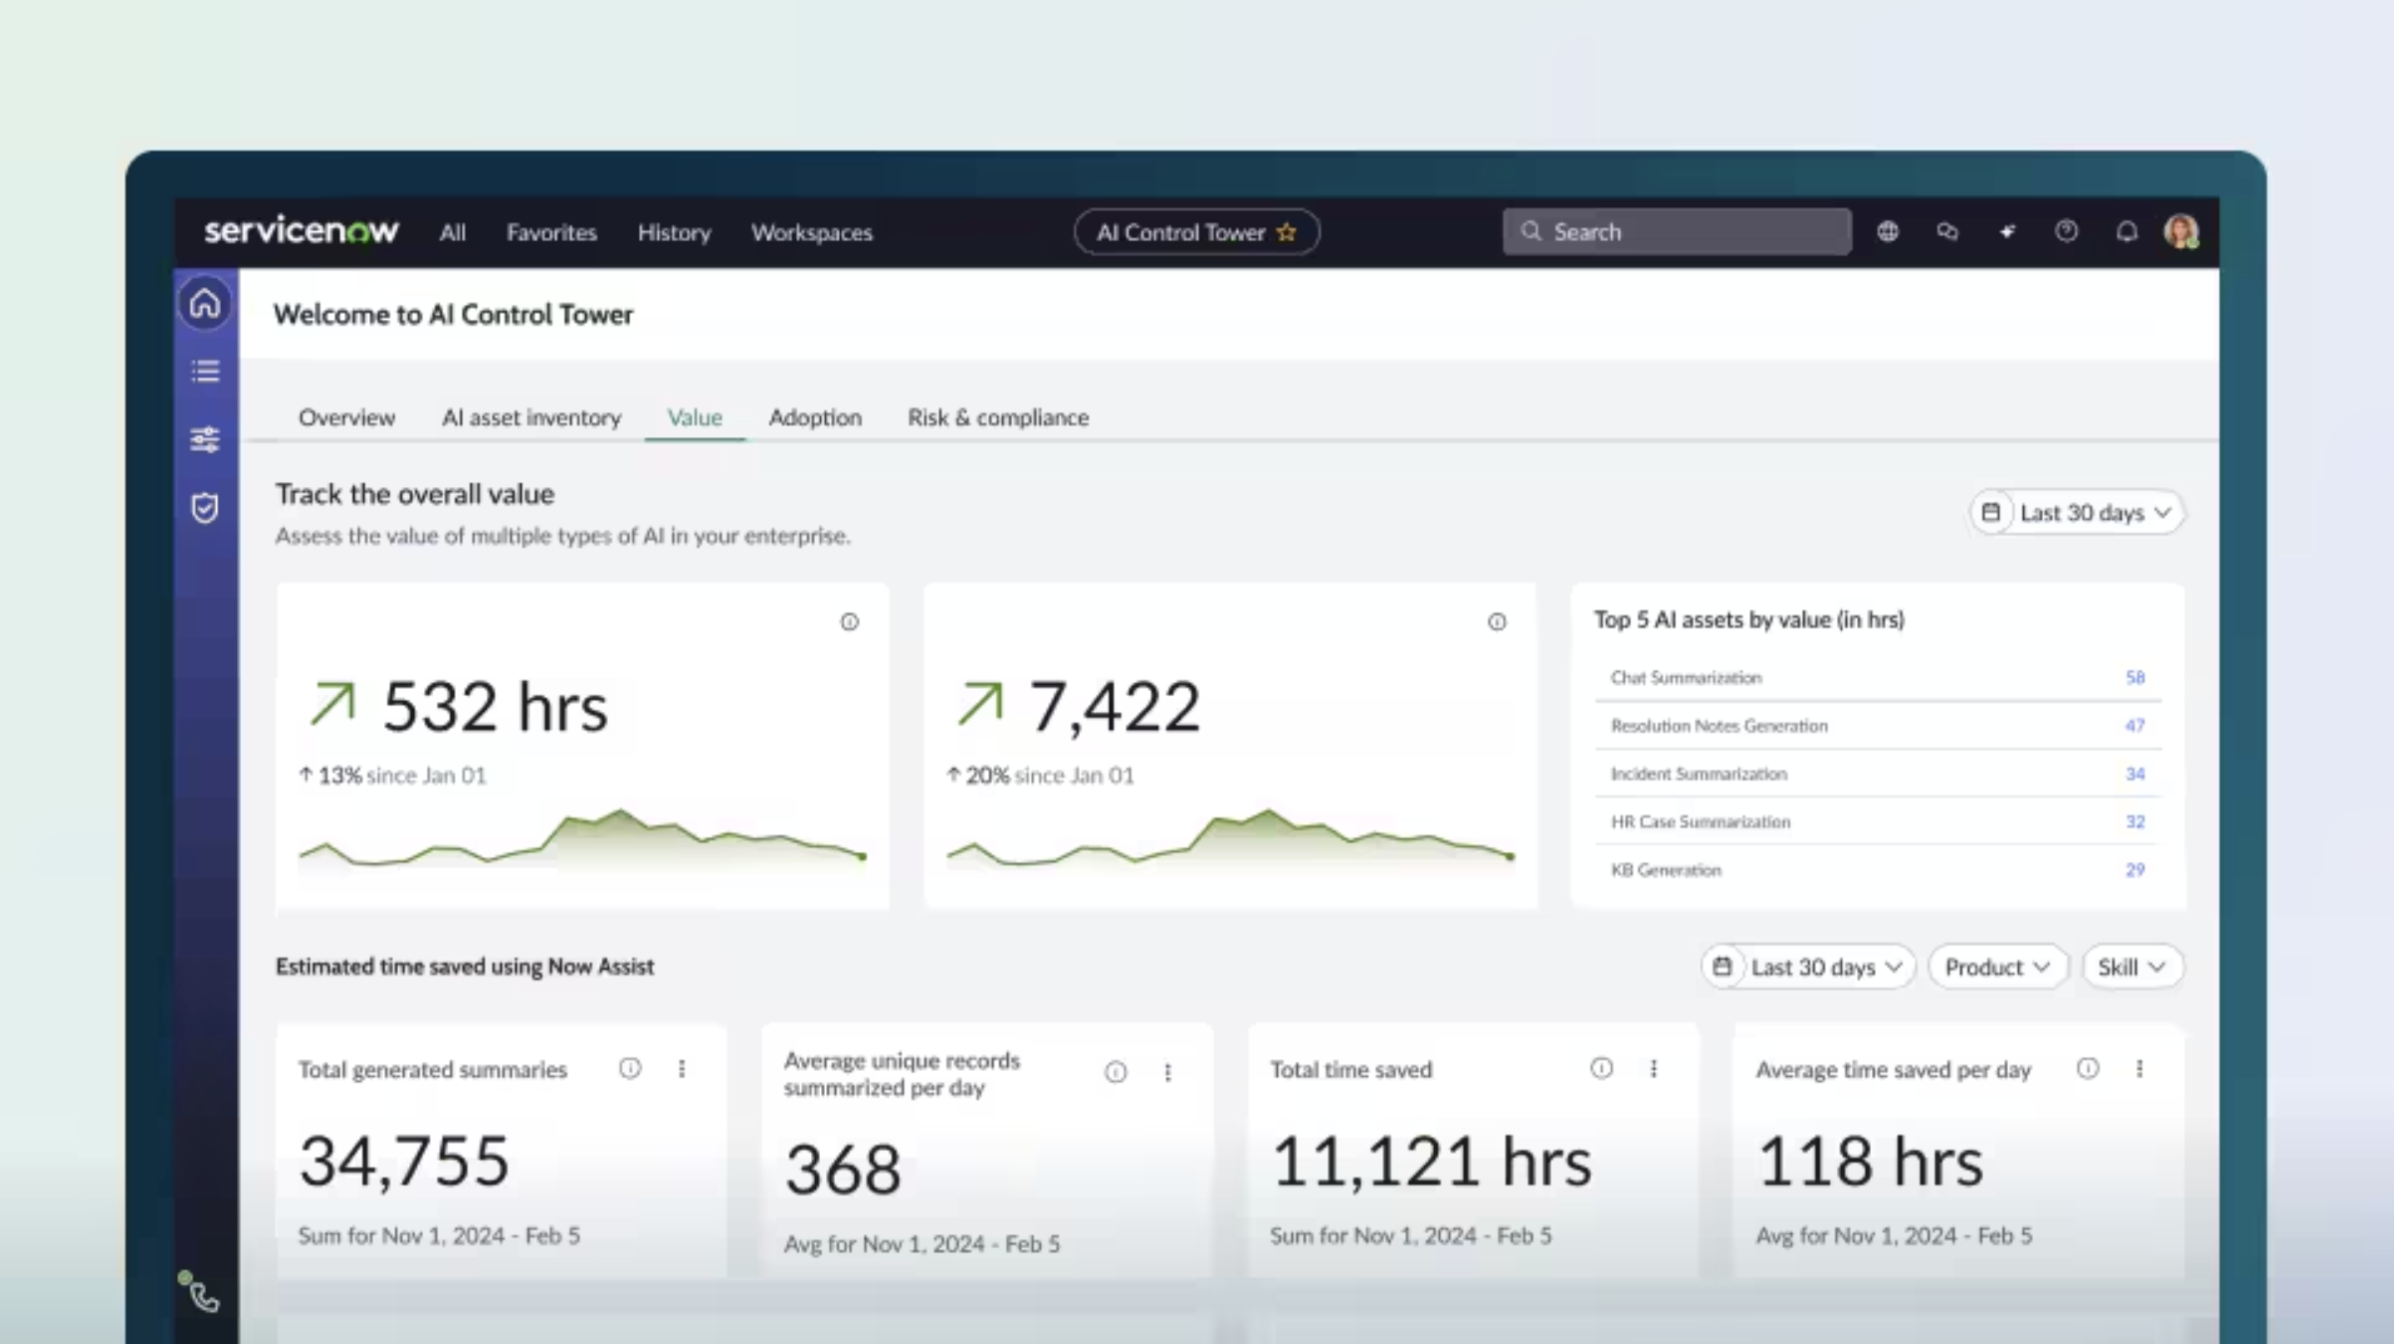Click the value 34 for Incident Summarization
The width and height of the screenshot is (2394, 1344).
pos(2135,774)
